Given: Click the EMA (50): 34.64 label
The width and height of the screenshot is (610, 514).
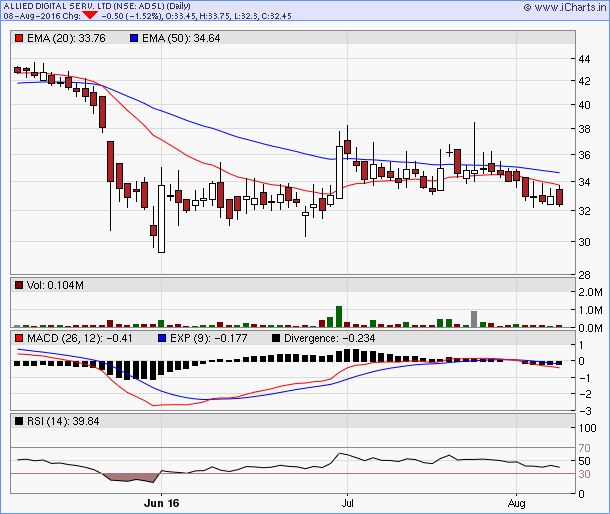Looking at the screenshot, I should click(x=181, y=38).
